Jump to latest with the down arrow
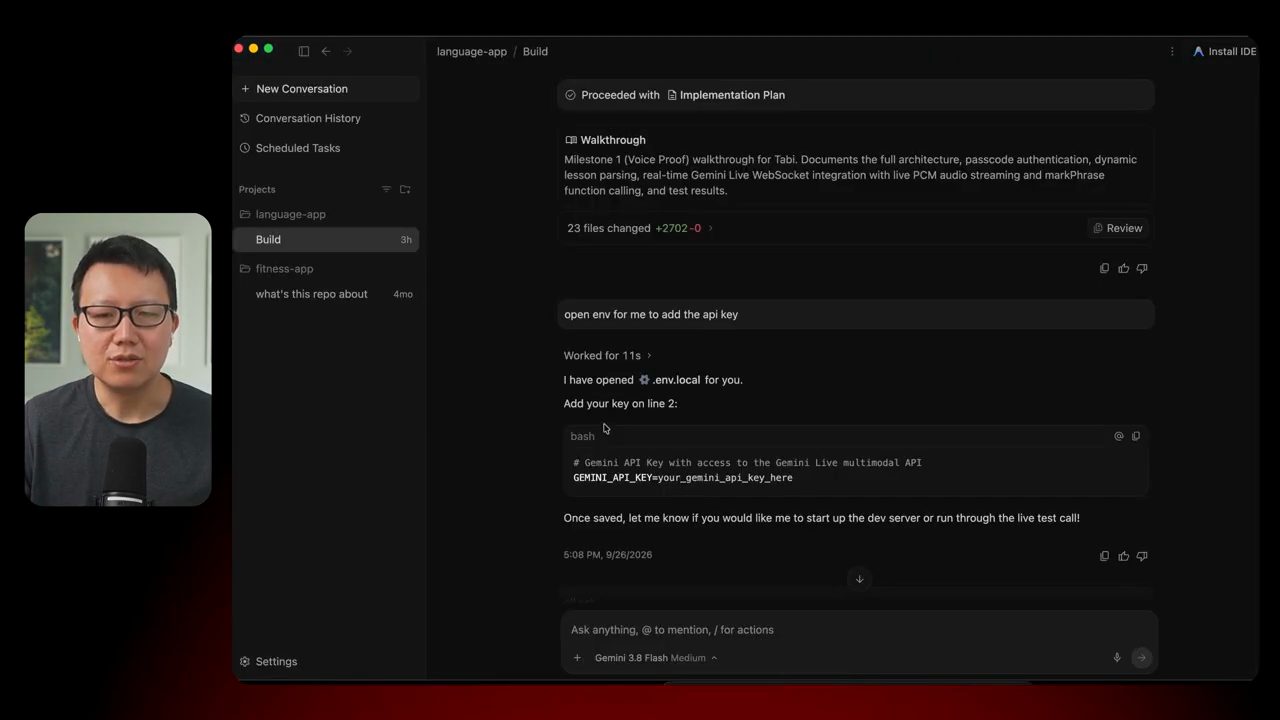1280x720 pixels. [x=859, y=579]
